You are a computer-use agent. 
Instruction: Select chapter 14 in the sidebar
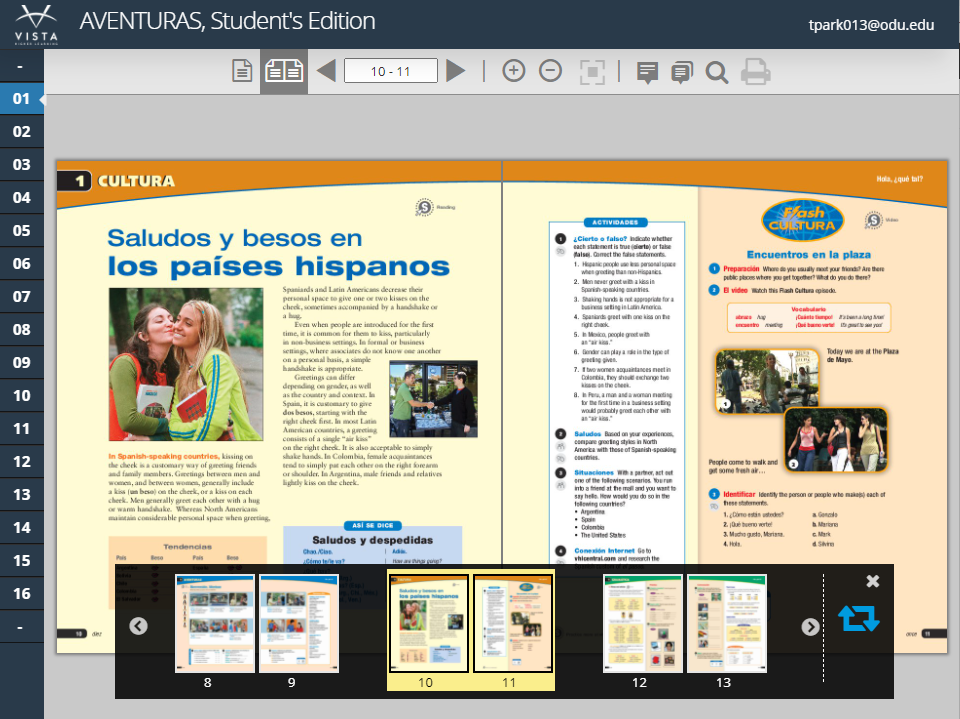(x=22, y=528)
